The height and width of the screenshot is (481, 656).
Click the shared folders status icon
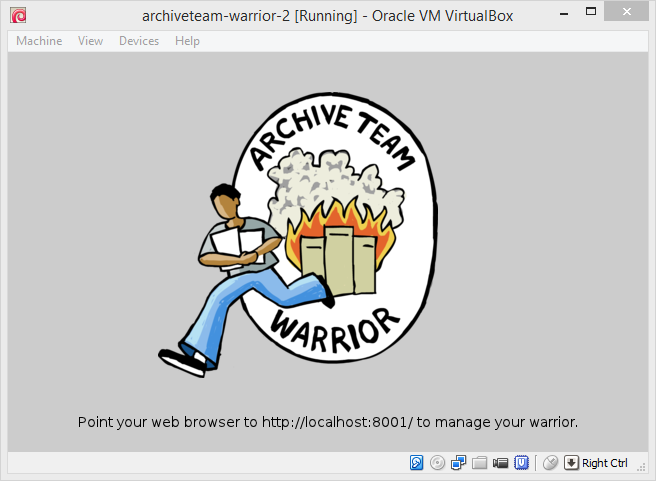pos(479,463)
